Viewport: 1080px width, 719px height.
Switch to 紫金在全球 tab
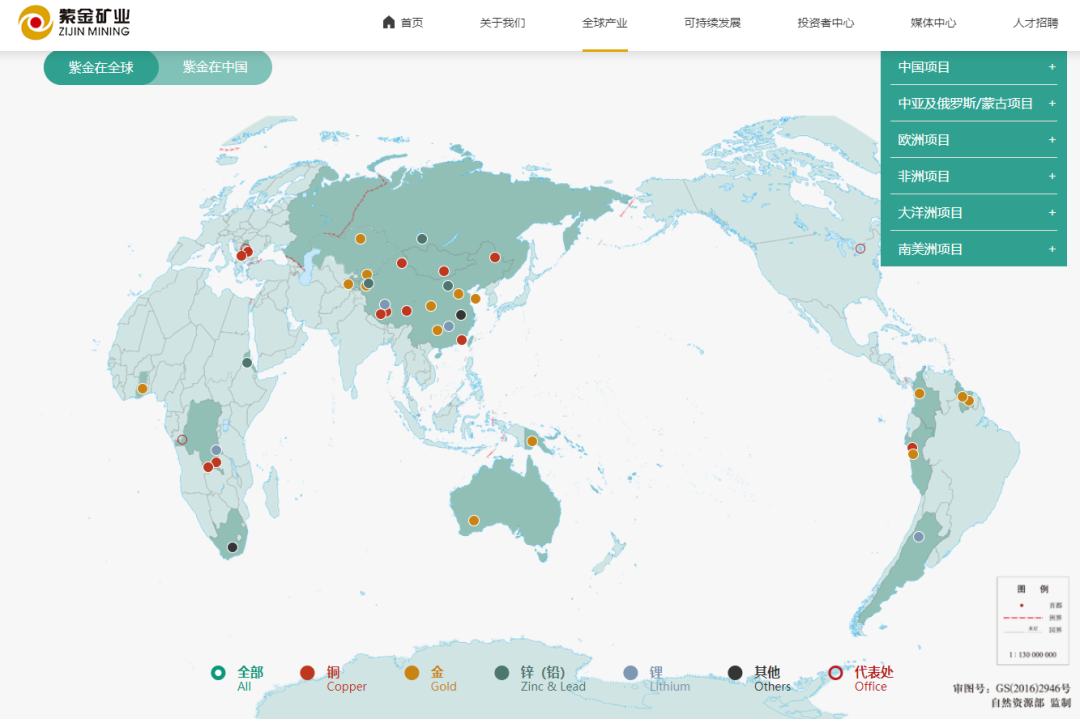[x=101, y=67]
